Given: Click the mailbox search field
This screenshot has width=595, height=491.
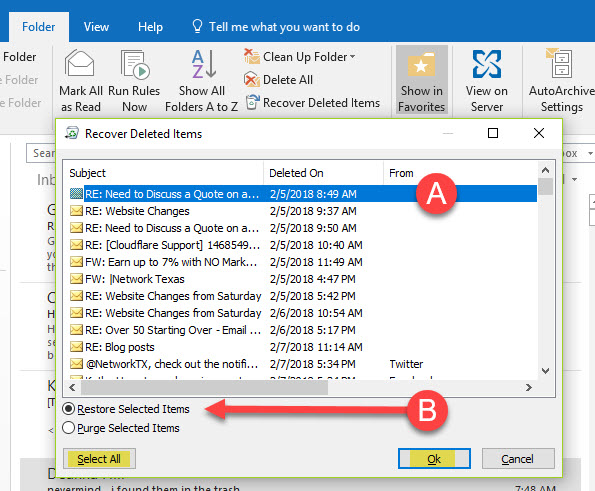Looking at the screenshot, I should point(41,153).
